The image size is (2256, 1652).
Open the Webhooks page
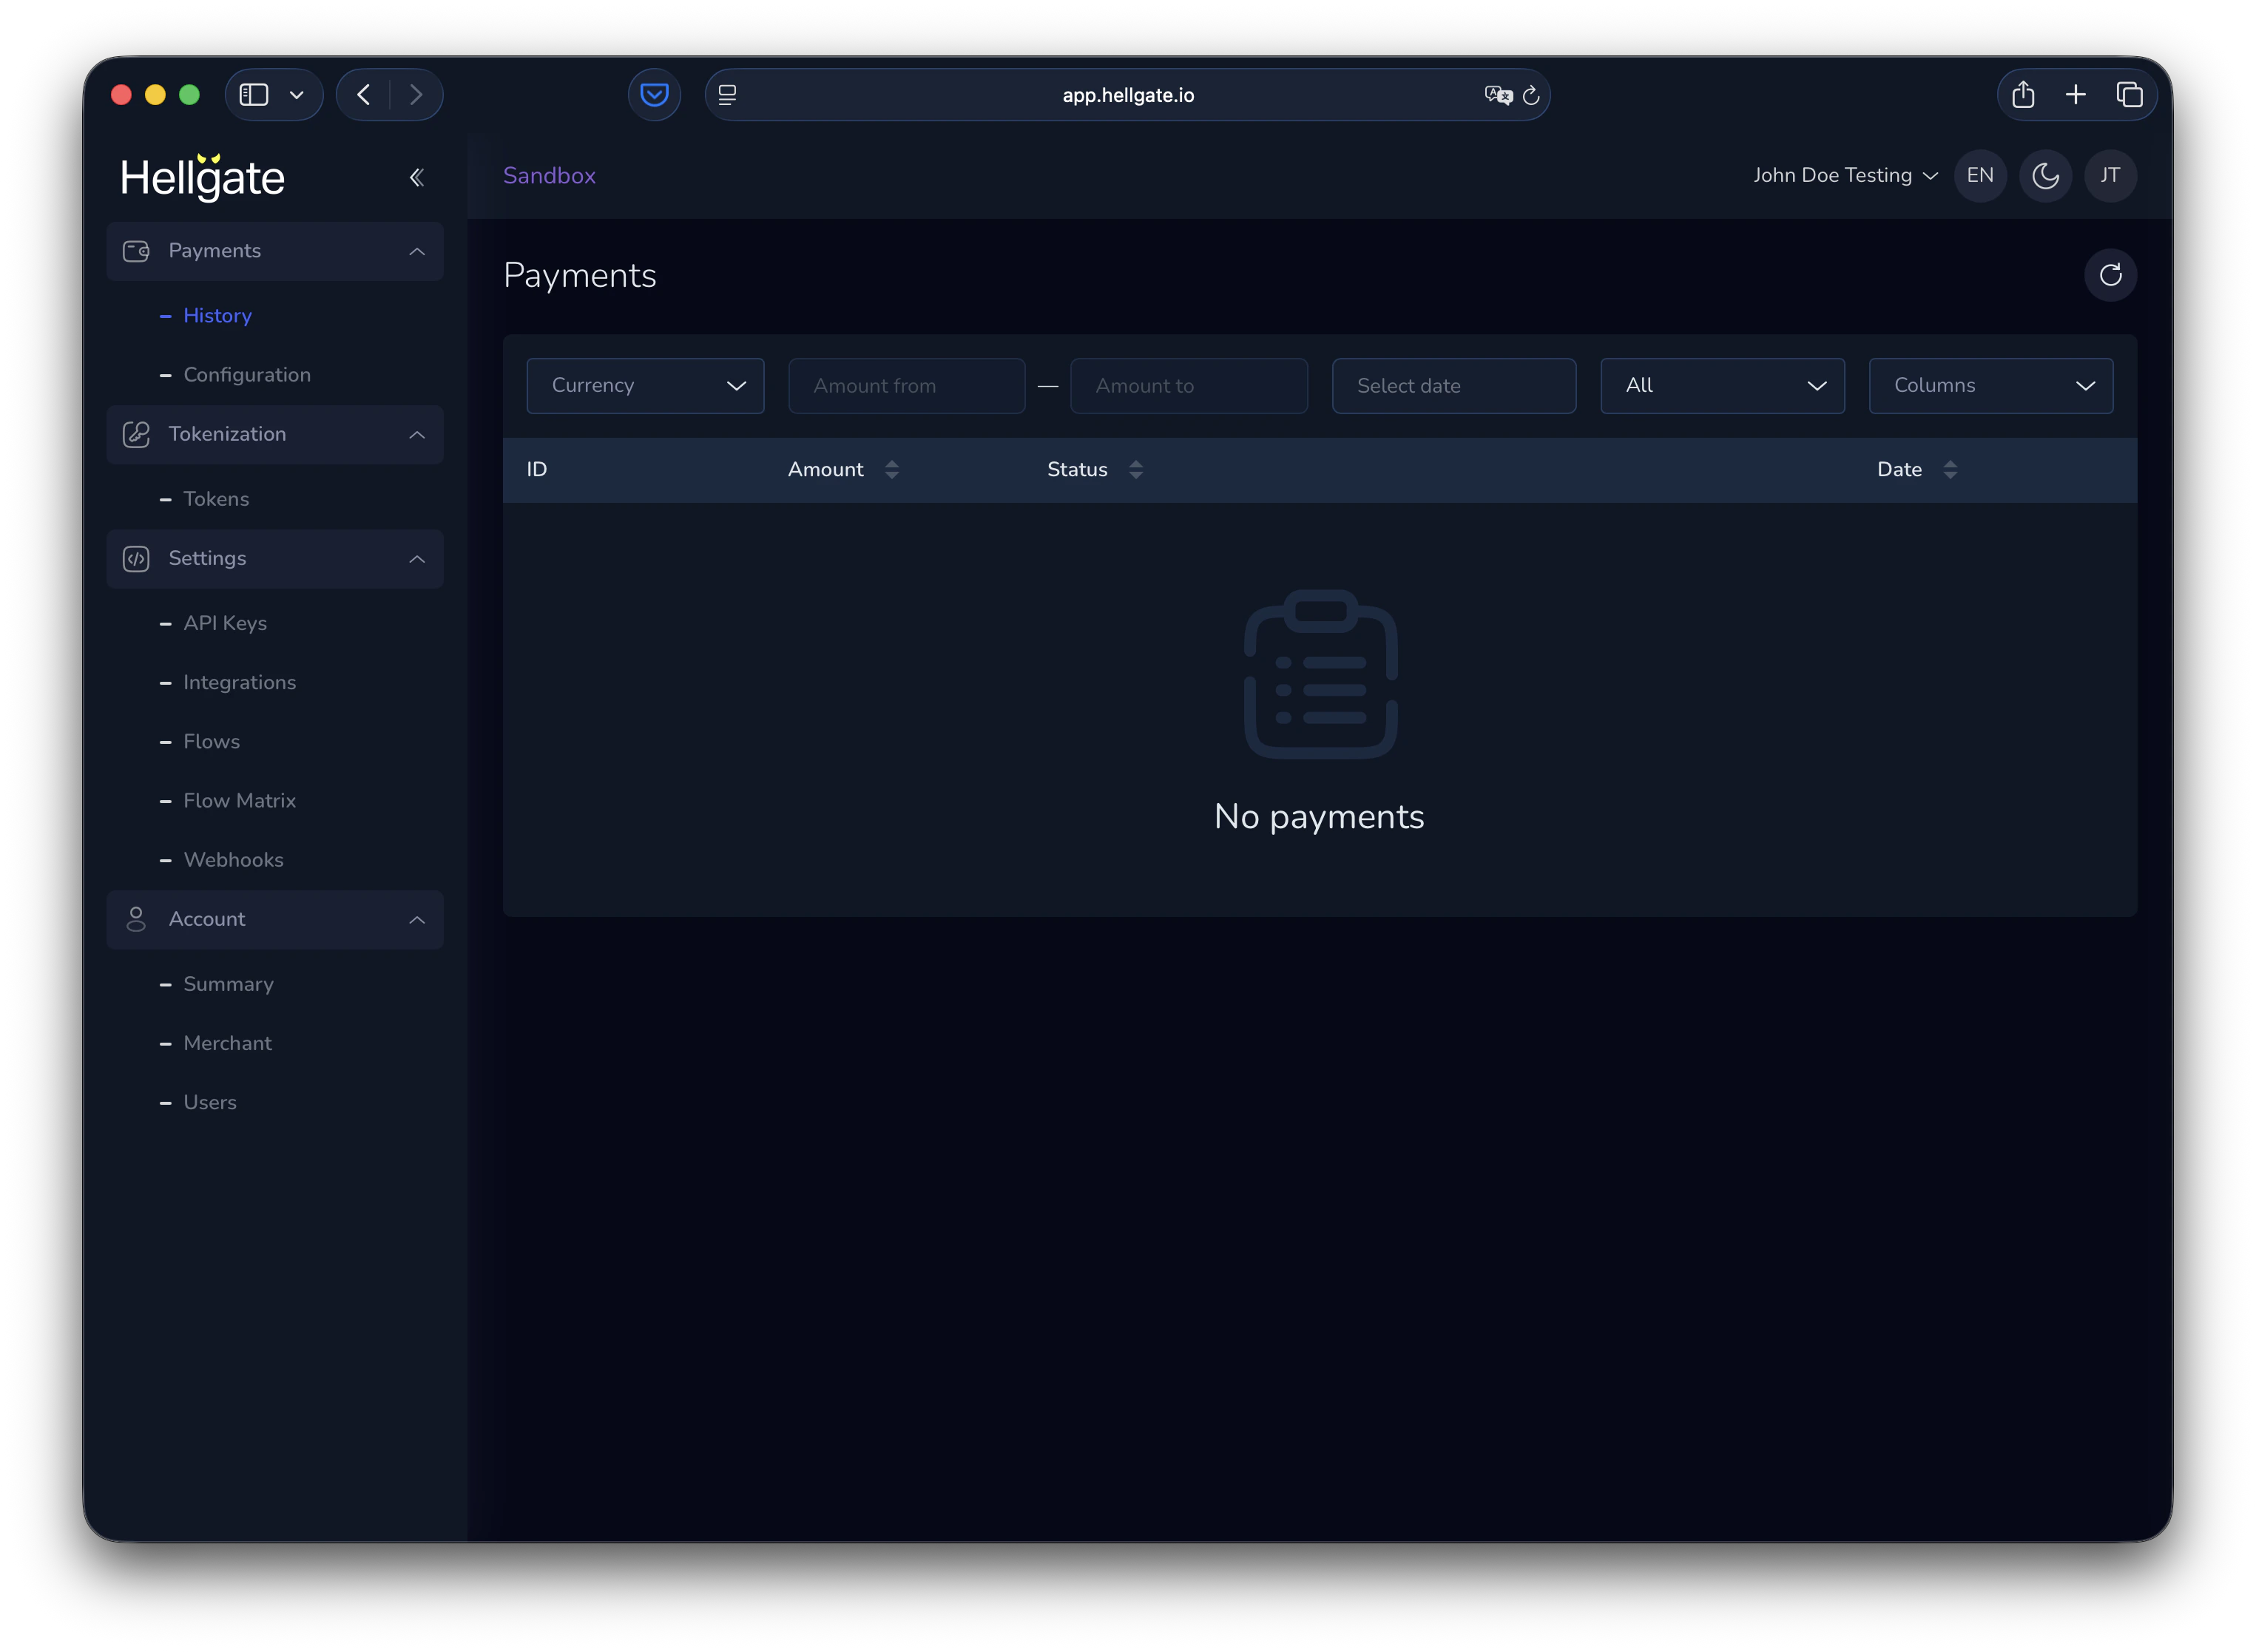[233, 859]
